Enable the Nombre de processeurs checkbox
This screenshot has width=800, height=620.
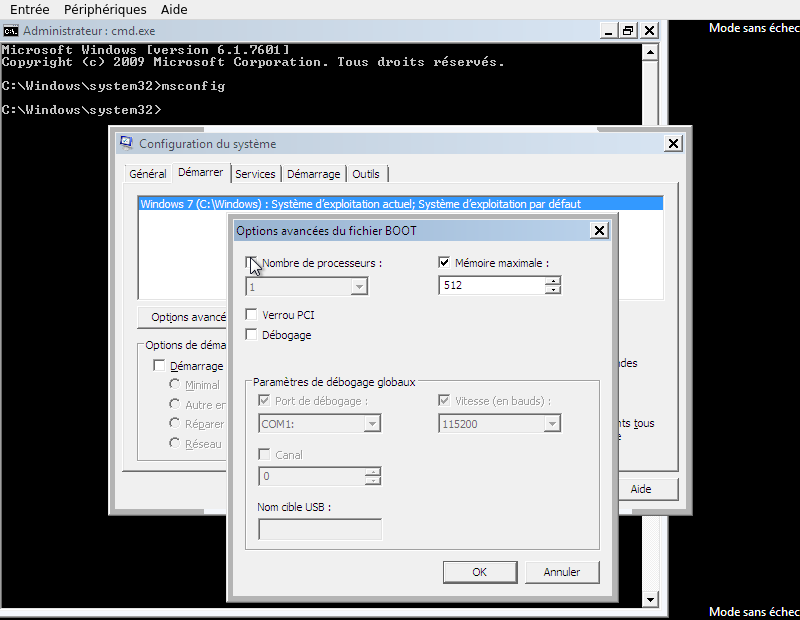(250, 263)
